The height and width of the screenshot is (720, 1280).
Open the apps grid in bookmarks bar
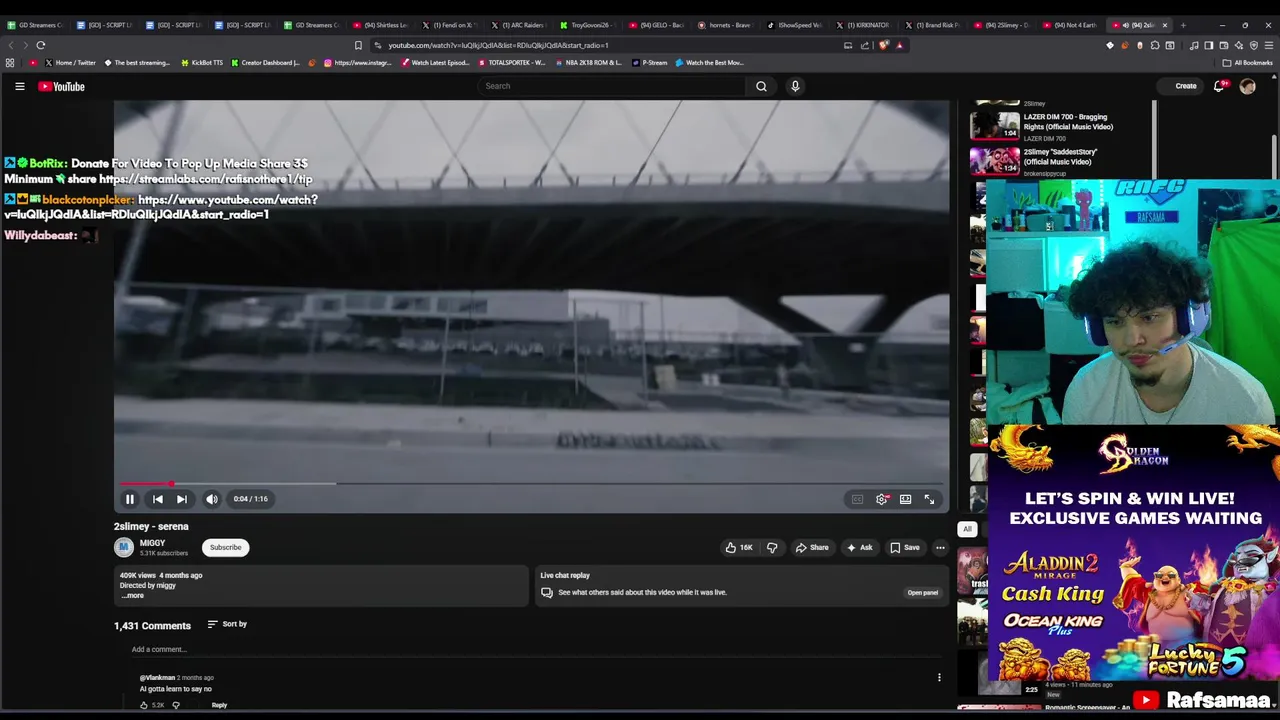(x=9, y=63)
